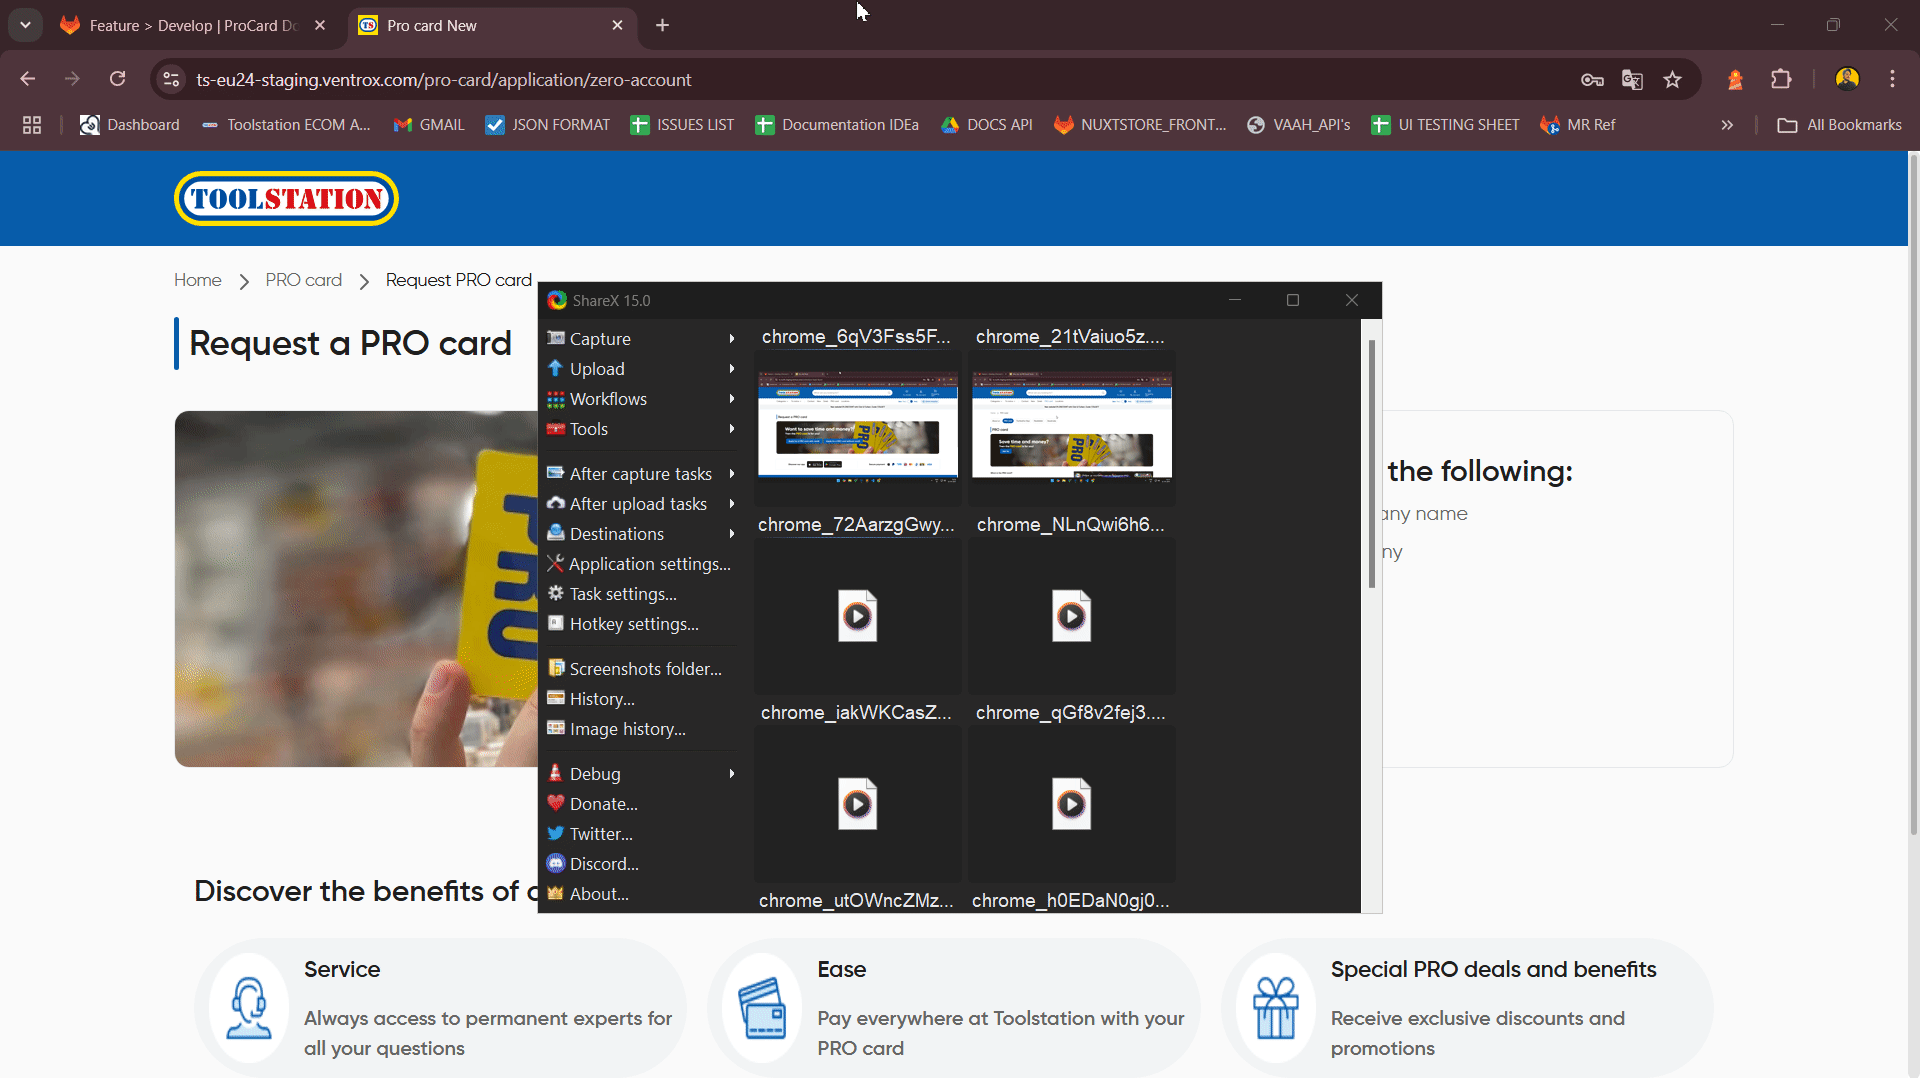Open the tab search dropdown arrow
The width and height of the screenshot is (1920, 1078).
pyautogui.click(x=25, y=25)
